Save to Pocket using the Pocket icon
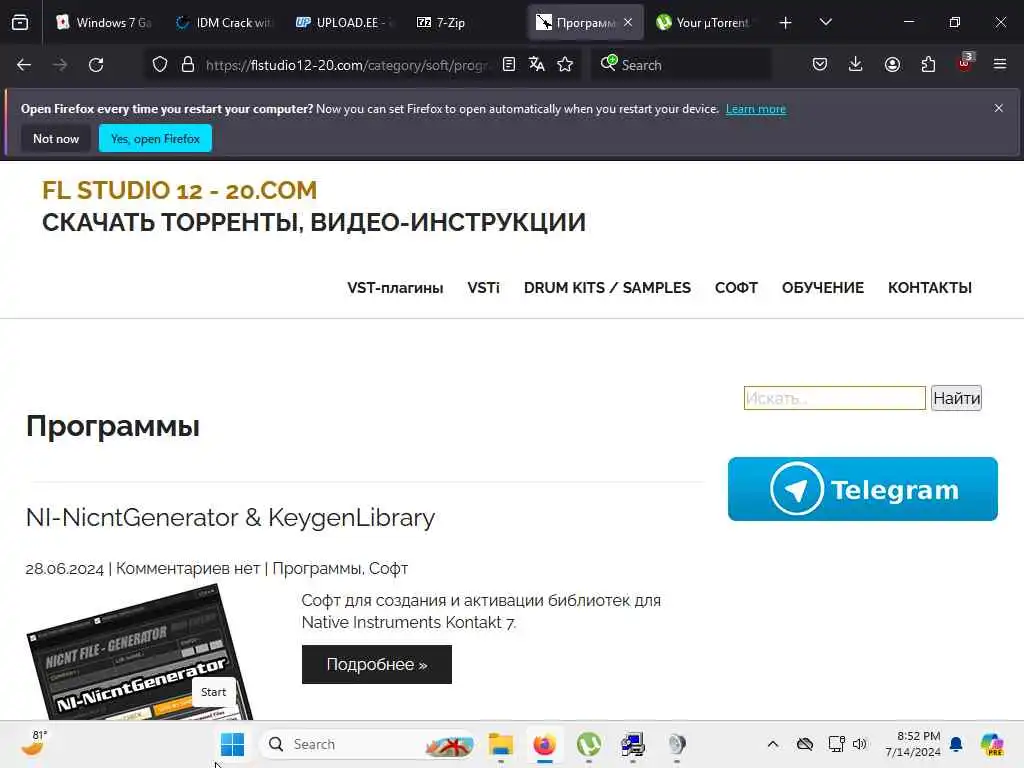 click(x=820, y=65)
